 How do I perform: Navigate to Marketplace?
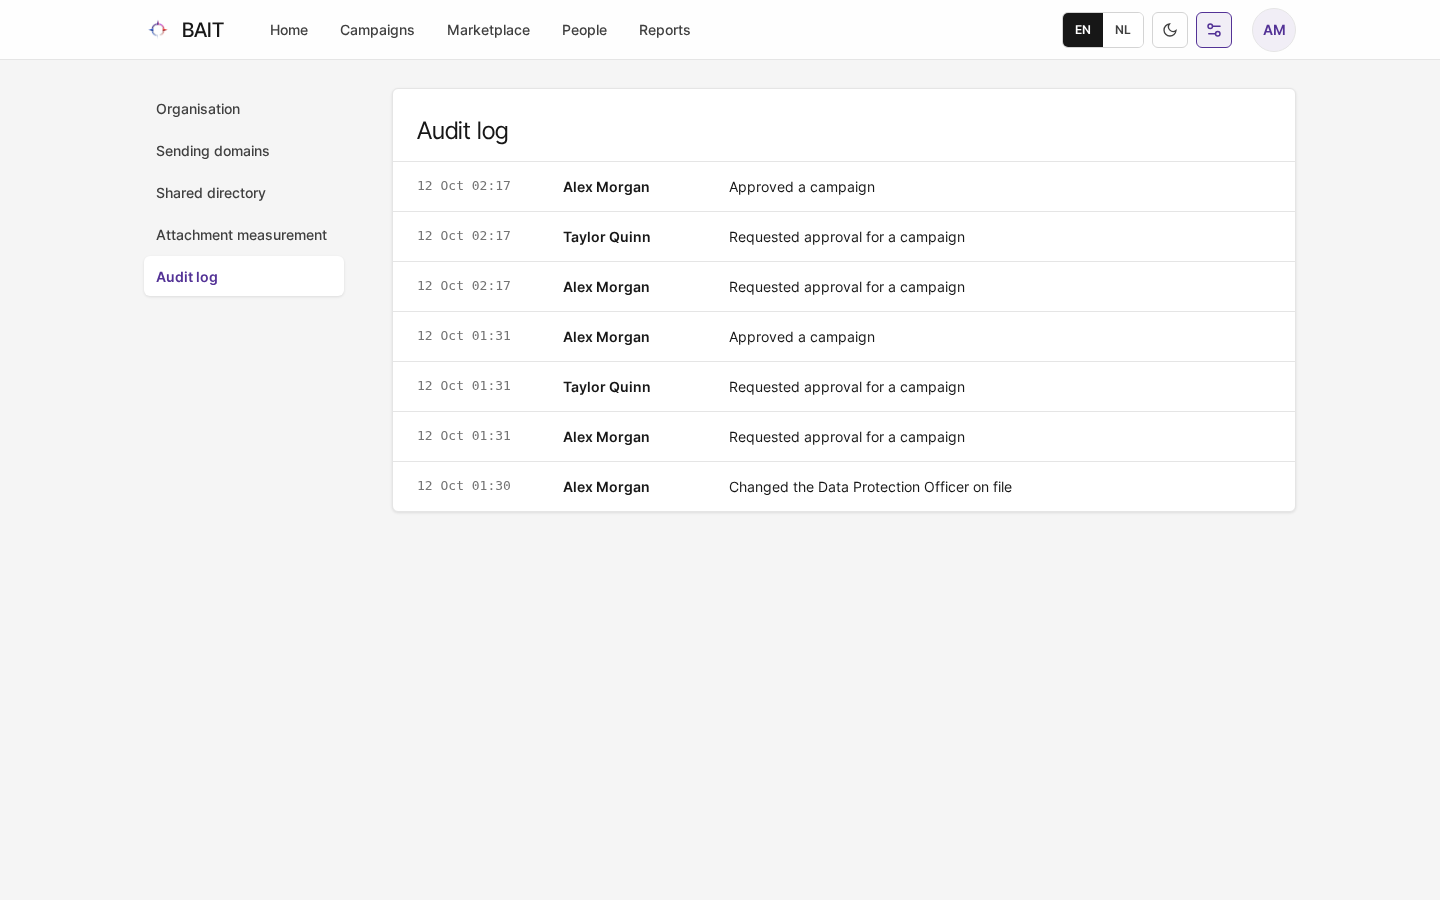click(x=488, y=30)
